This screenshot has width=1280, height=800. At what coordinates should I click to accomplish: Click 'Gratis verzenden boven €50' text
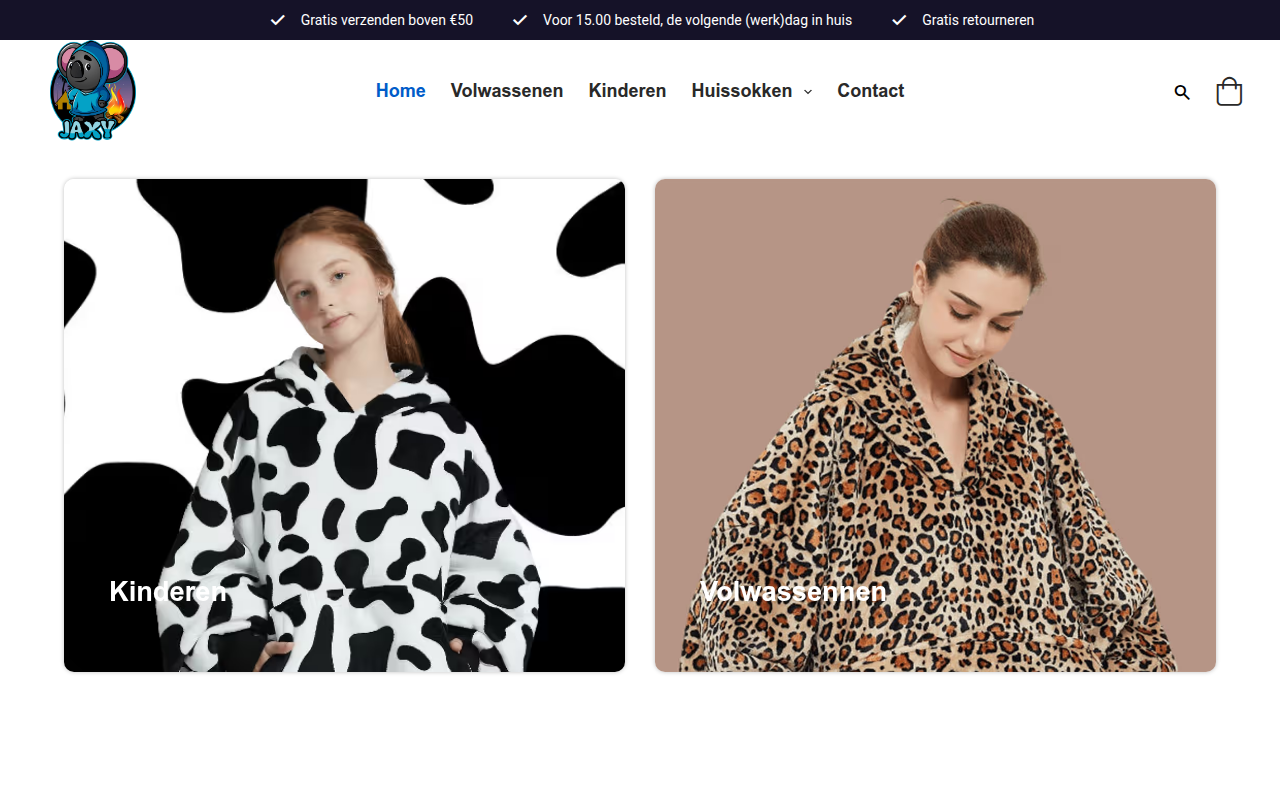[387, 20]
